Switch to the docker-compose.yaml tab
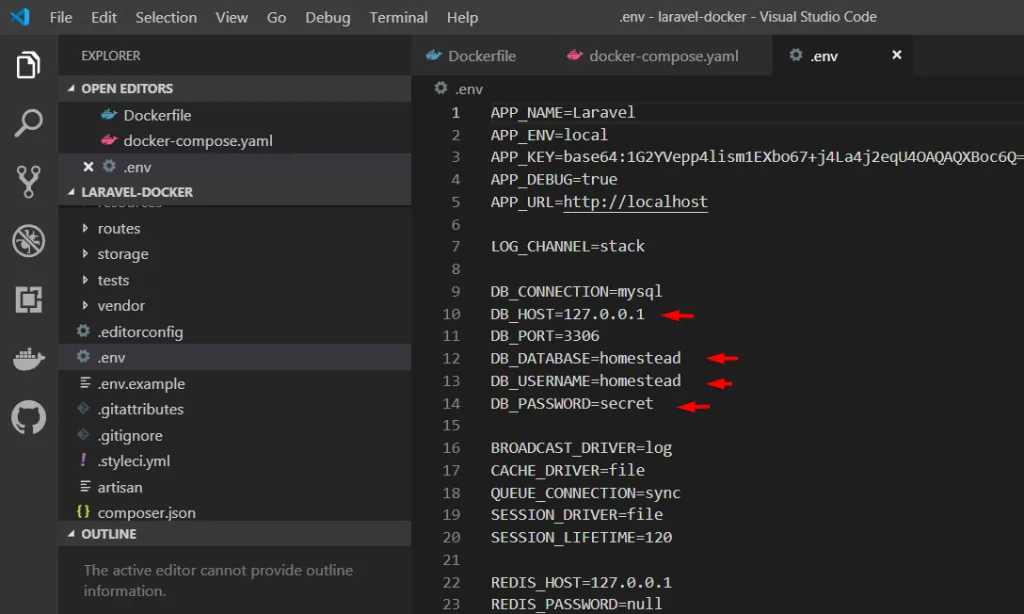 [660, 56]
